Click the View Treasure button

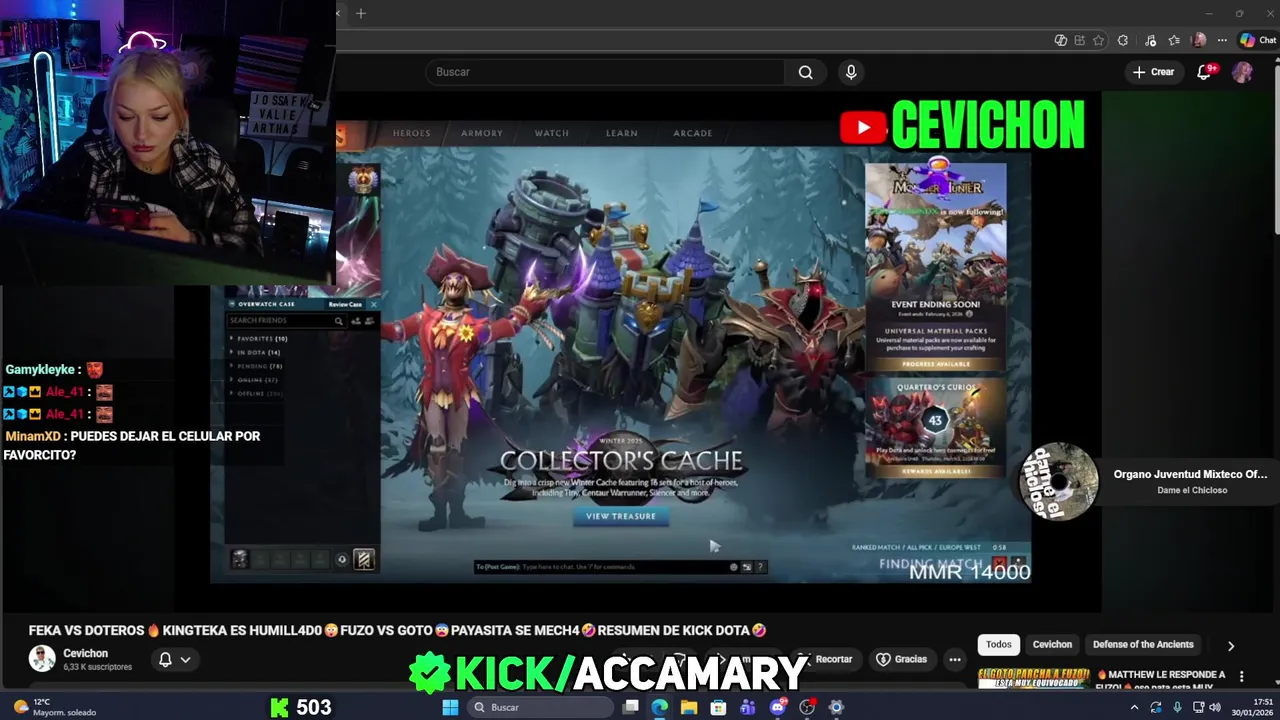621,516
